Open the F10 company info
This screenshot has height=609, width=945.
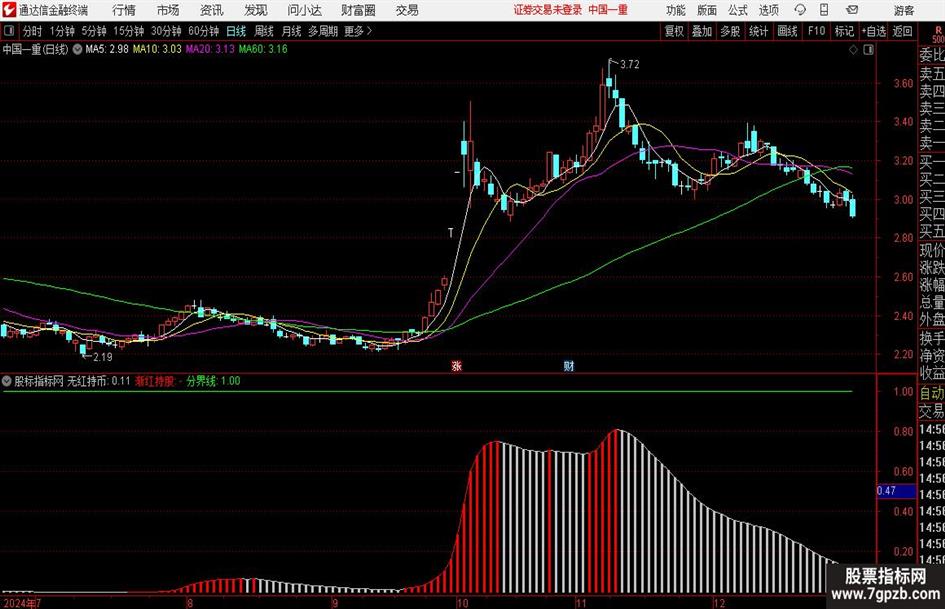pyautogui.click(x=817, y=31)
